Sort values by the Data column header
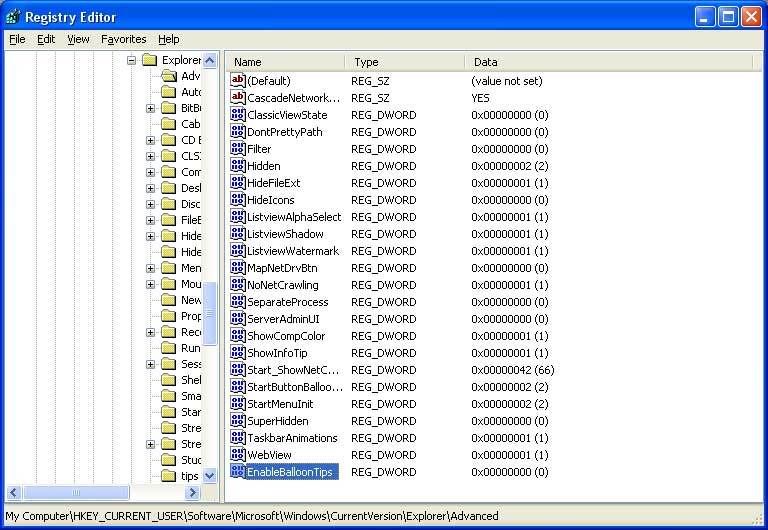The image size is (768, 530). [608, 62]
